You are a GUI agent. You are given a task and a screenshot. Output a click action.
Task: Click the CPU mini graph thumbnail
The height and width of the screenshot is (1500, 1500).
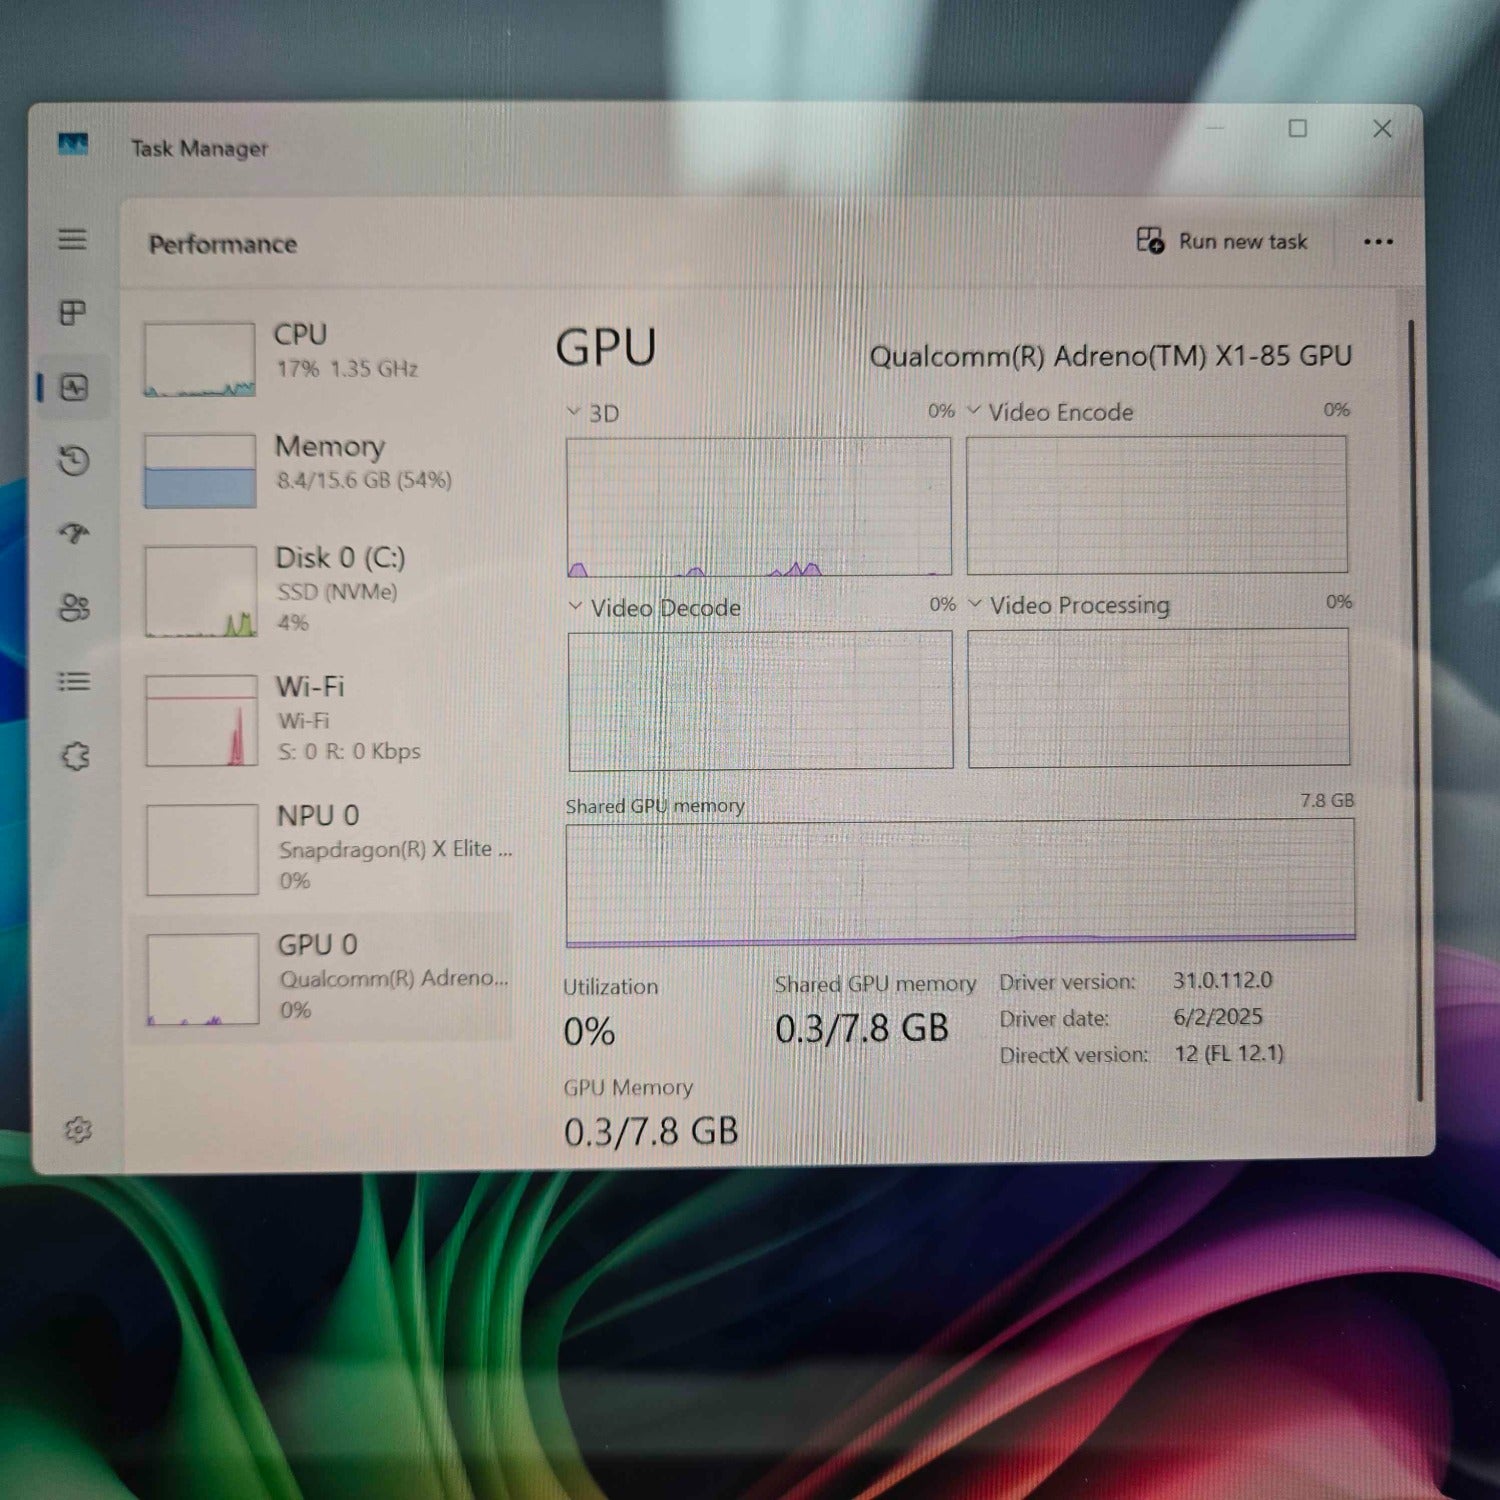coord(199,359)
